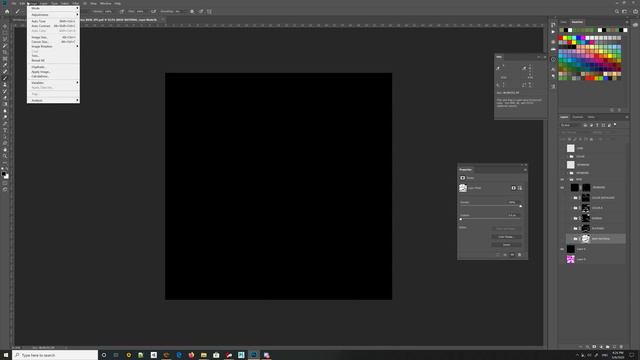The height and width of the screenshot is (360, 640).
Task: Select the Eraser tool
Action: tap(5, 98)
